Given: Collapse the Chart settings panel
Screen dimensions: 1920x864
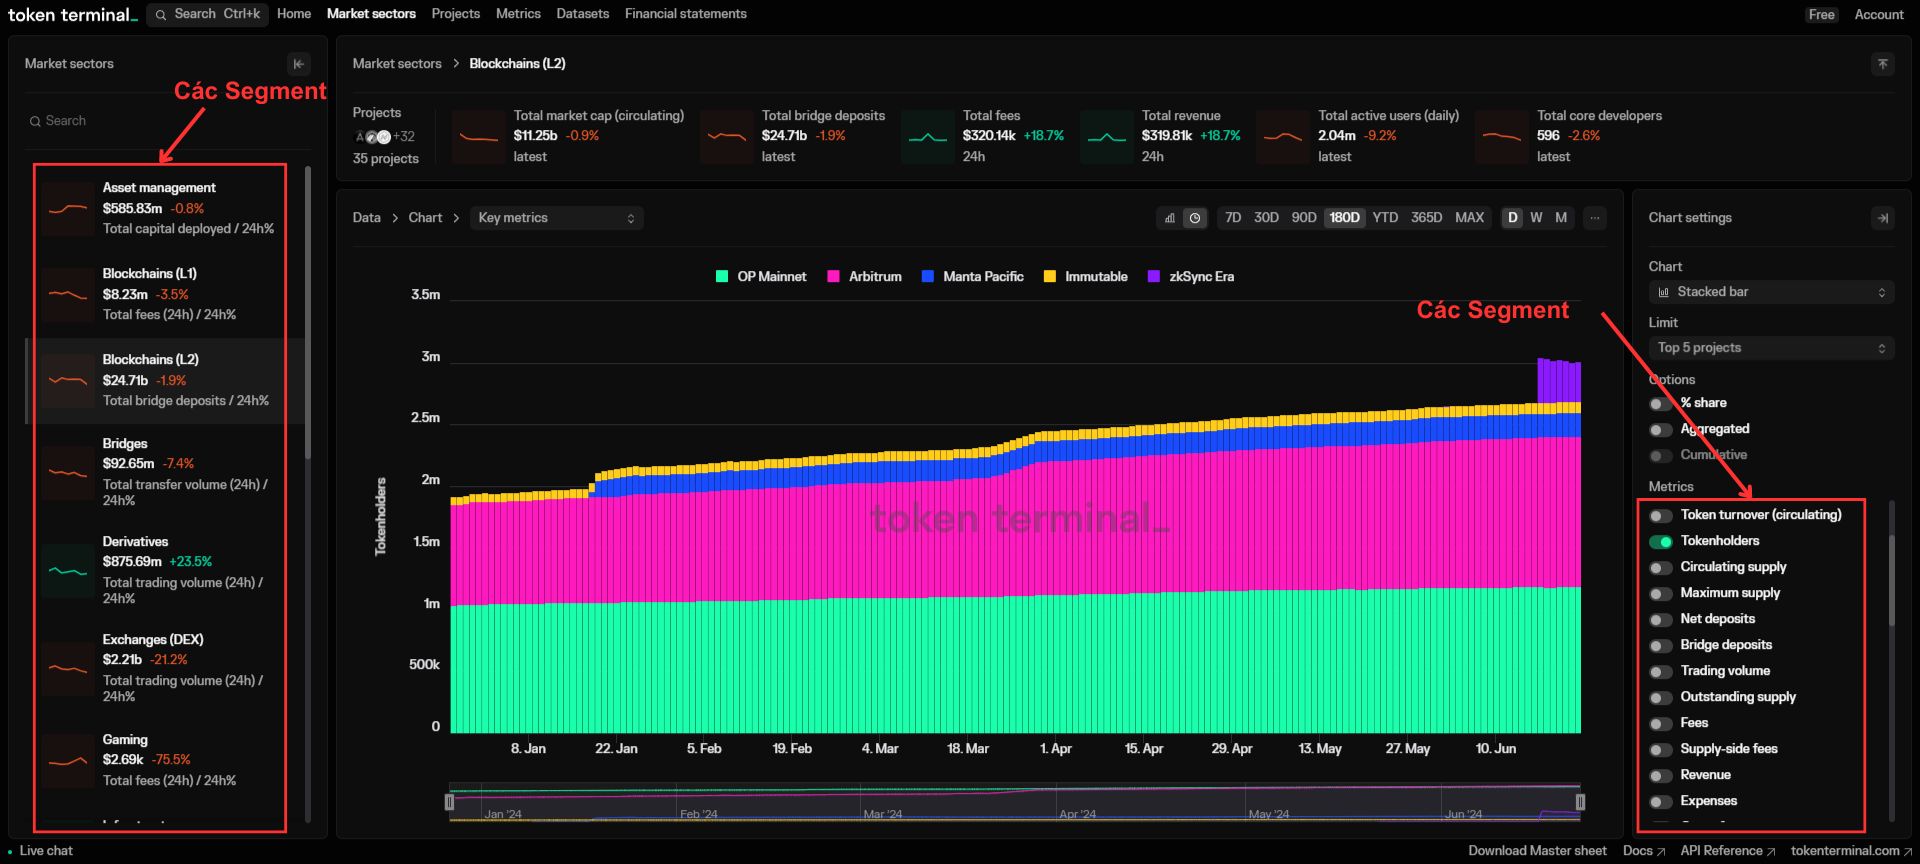Looking at the screenshot, I should coord(1882,218).
